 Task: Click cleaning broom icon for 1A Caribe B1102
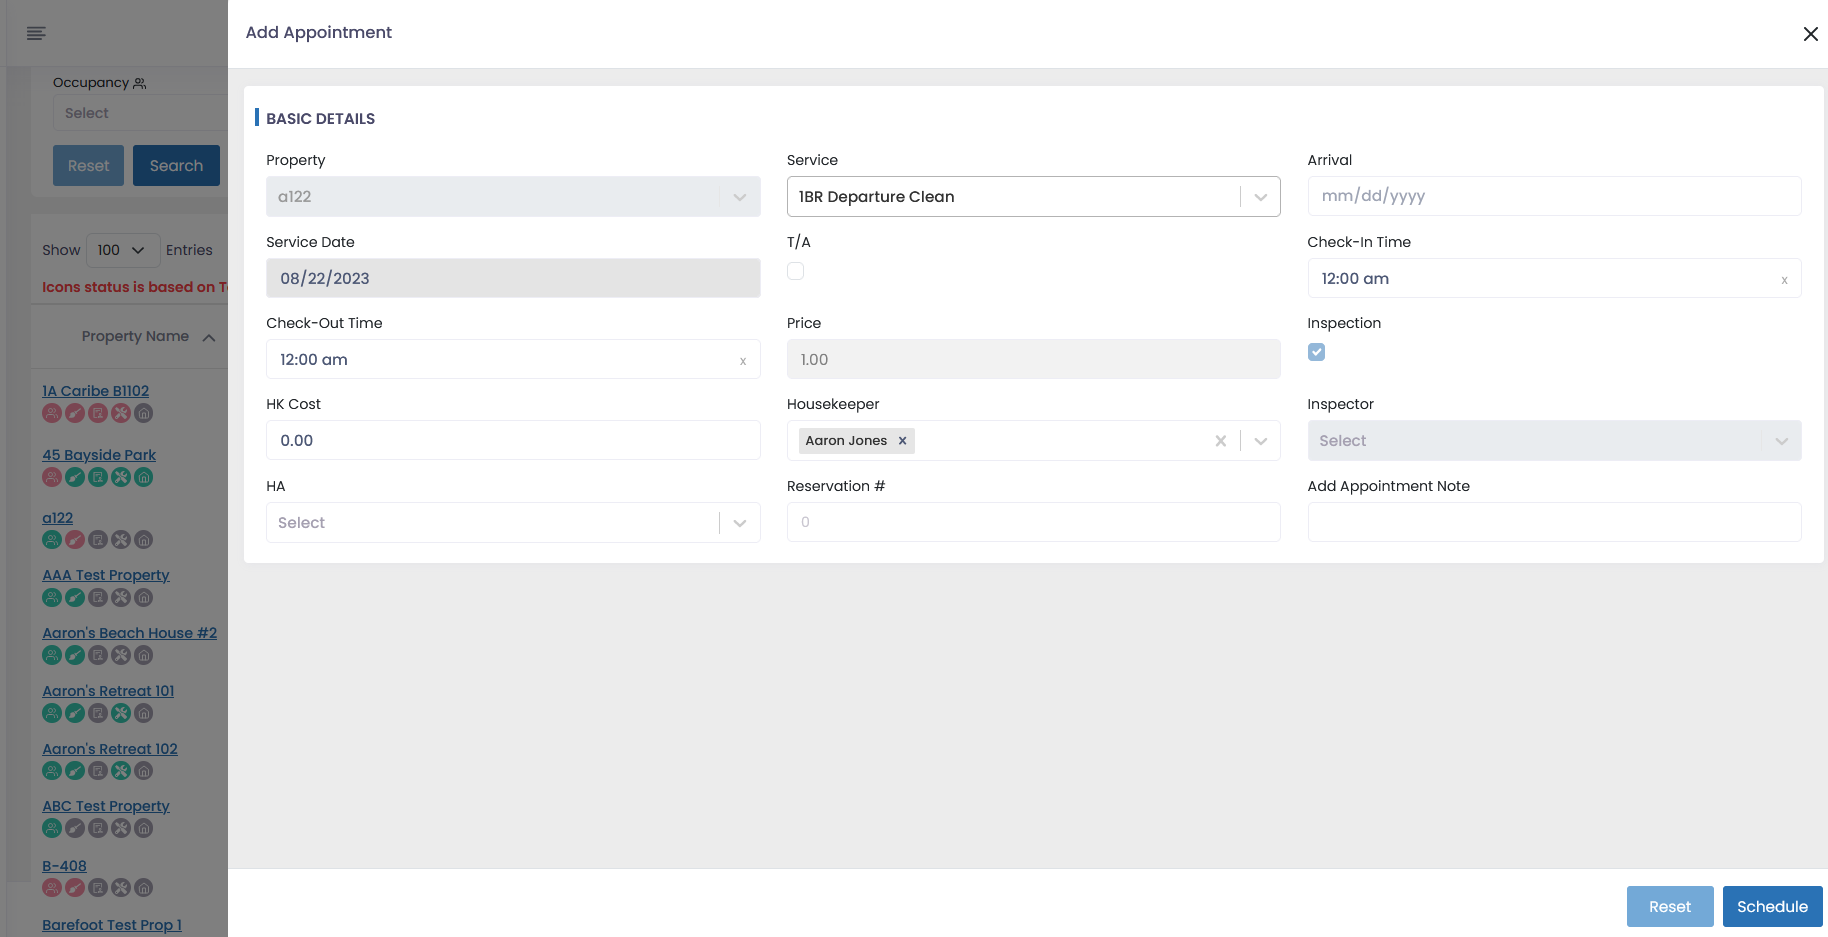click(75, 413)
